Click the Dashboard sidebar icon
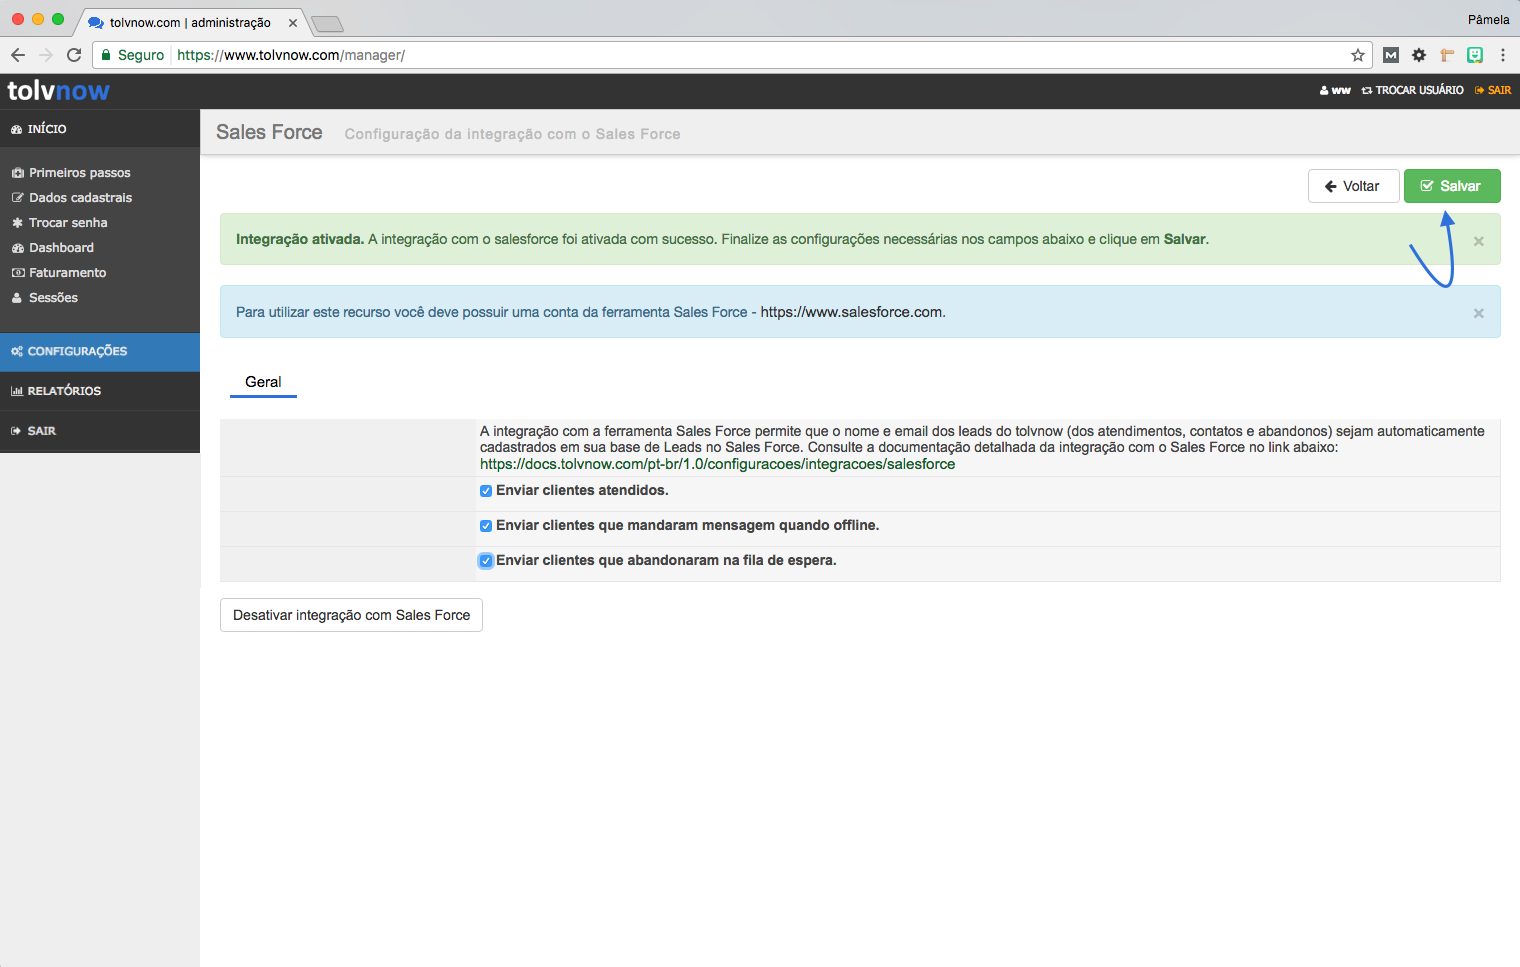 (17, 248)
